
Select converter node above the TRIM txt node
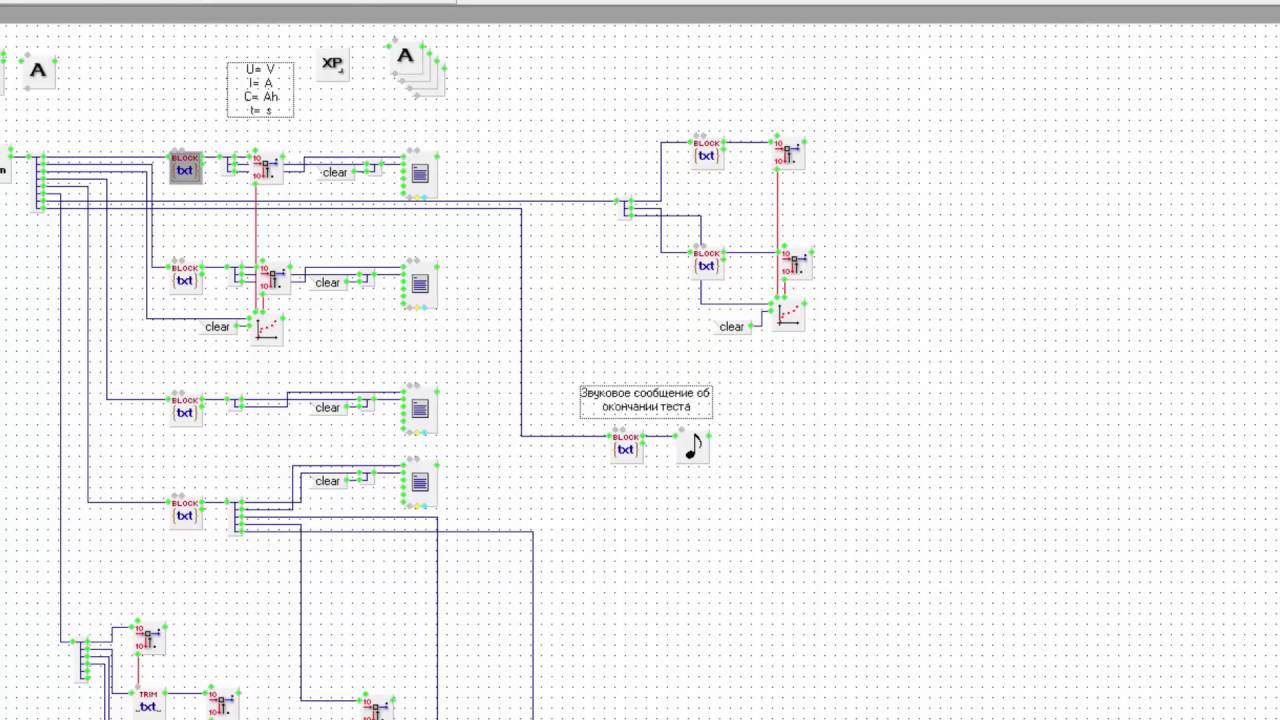point(148,638)
